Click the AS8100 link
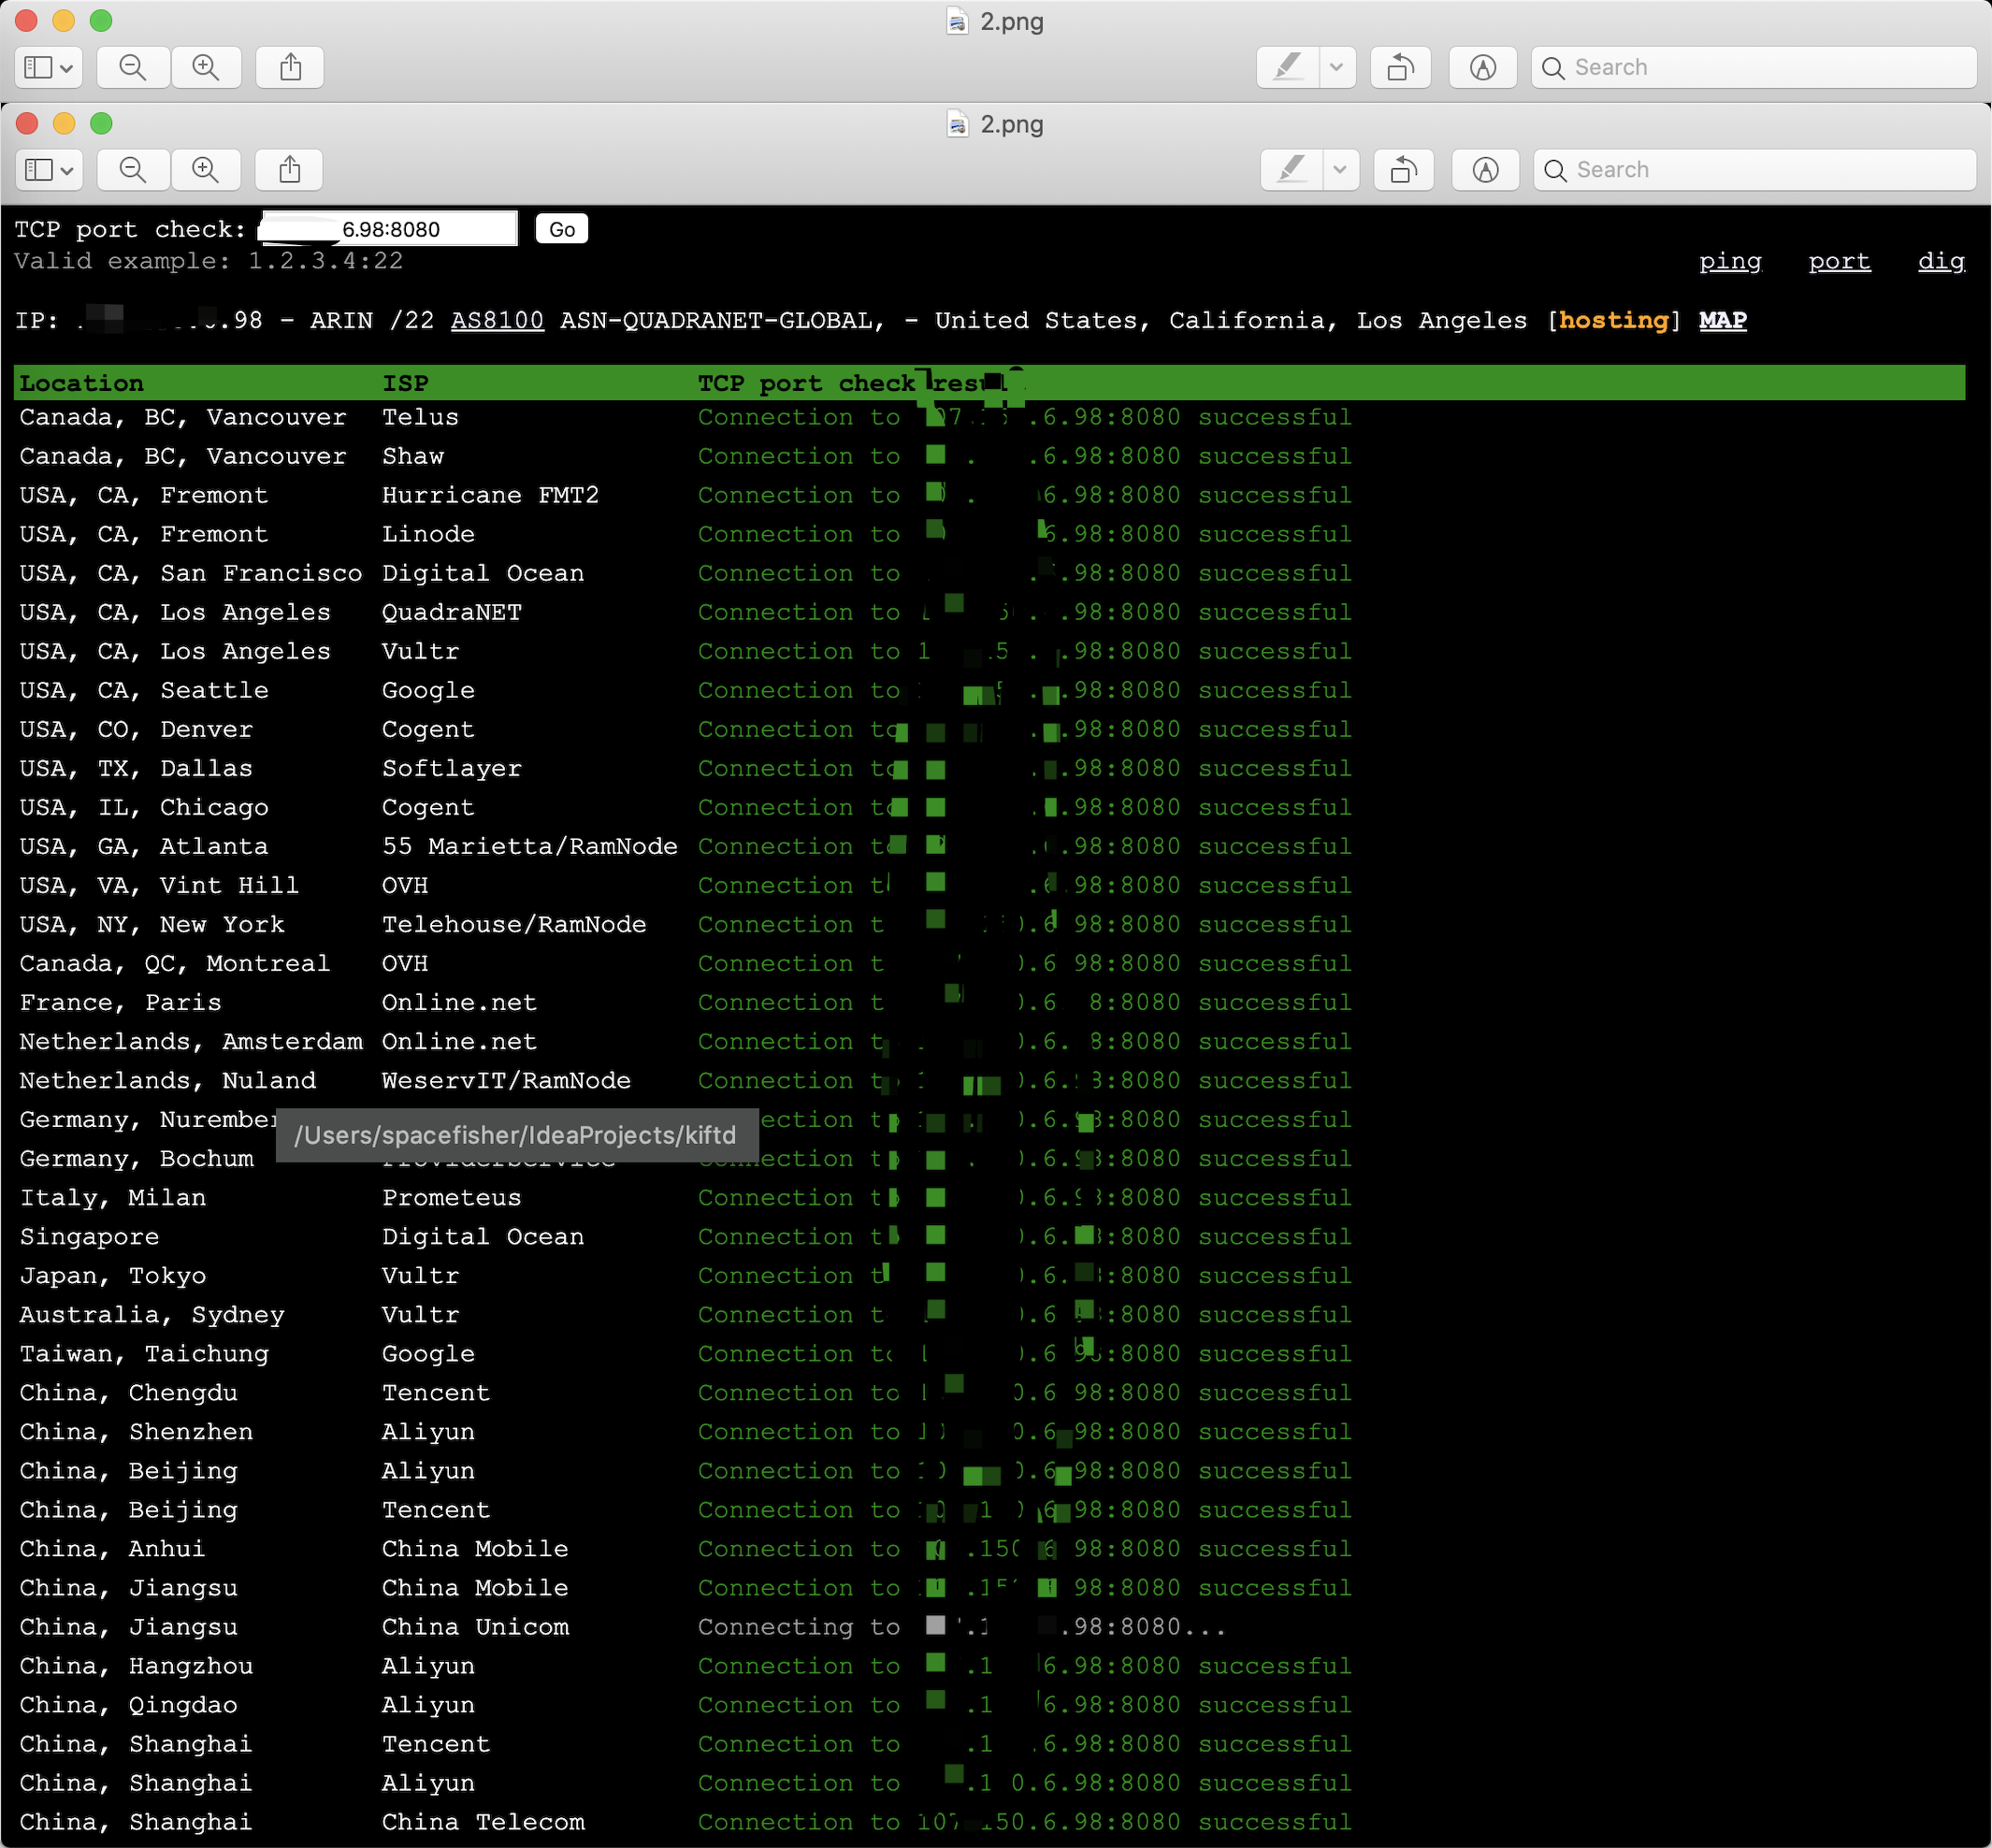The image size is (1992, 1848). [497, 320]
